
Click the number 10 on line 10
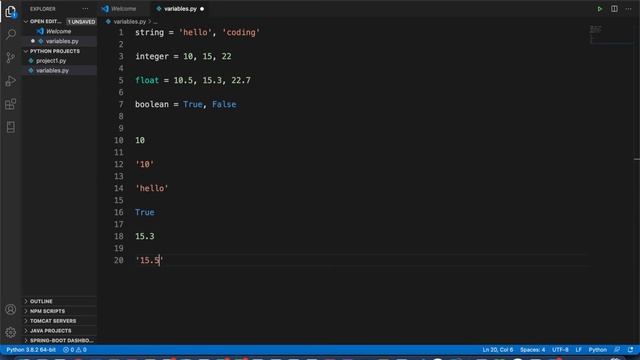point(140,140)
